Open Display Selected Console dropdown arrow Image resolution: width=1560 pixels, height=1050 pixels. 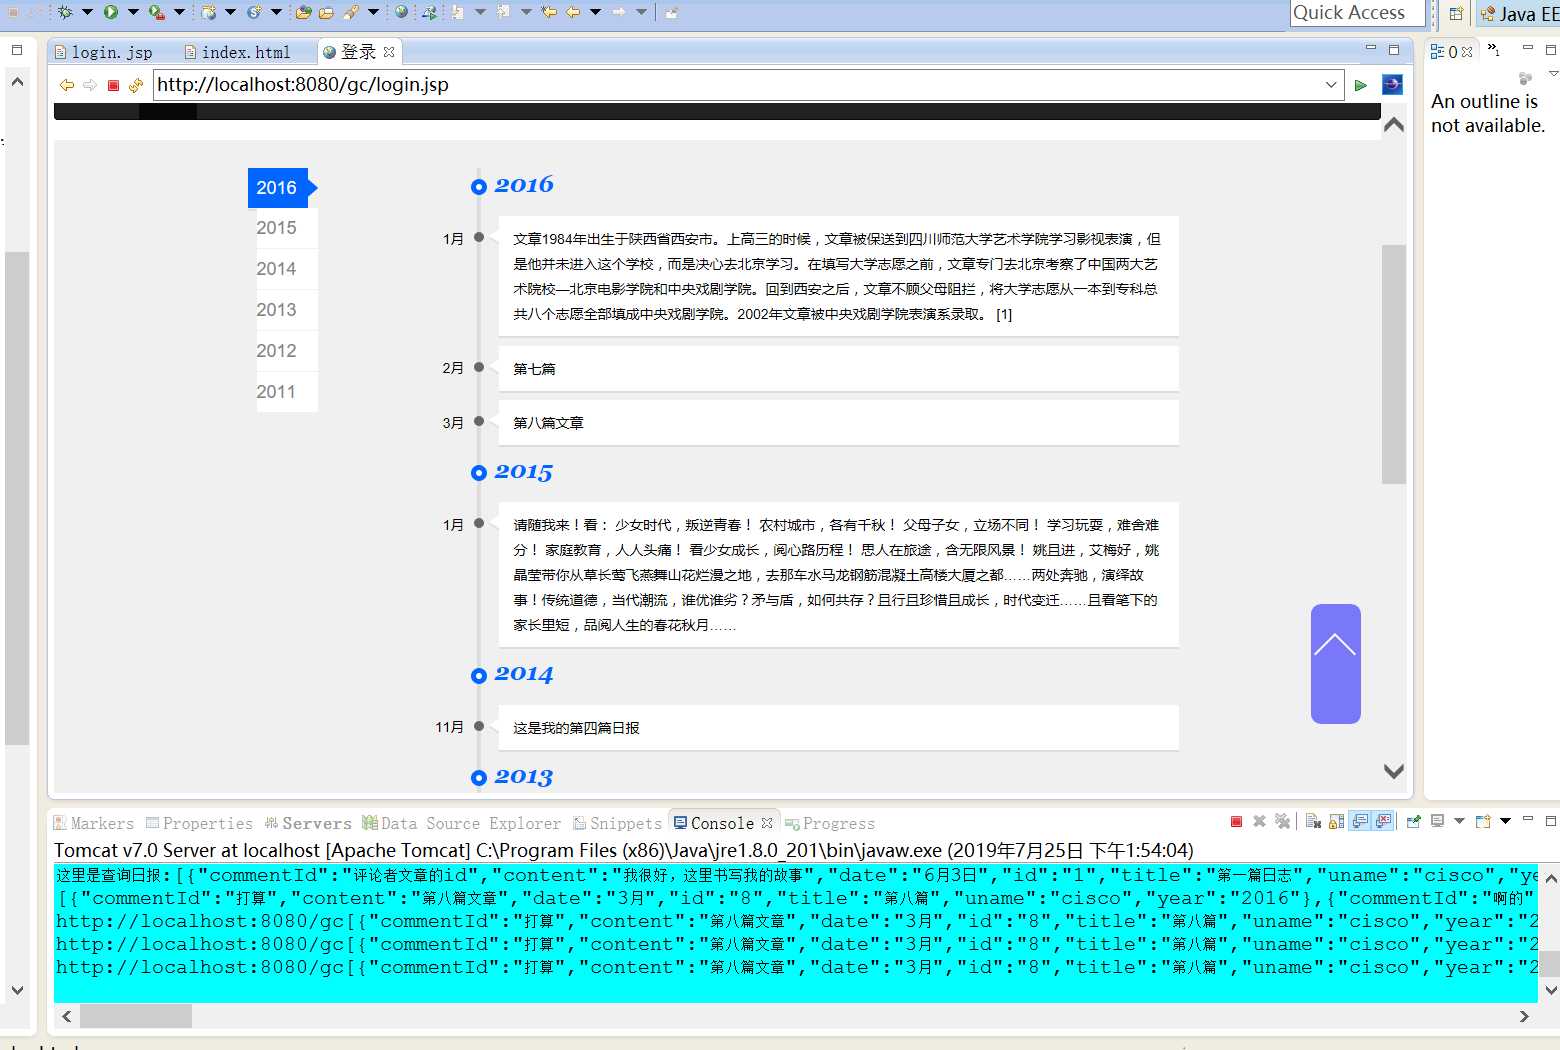coord(1459,821)
